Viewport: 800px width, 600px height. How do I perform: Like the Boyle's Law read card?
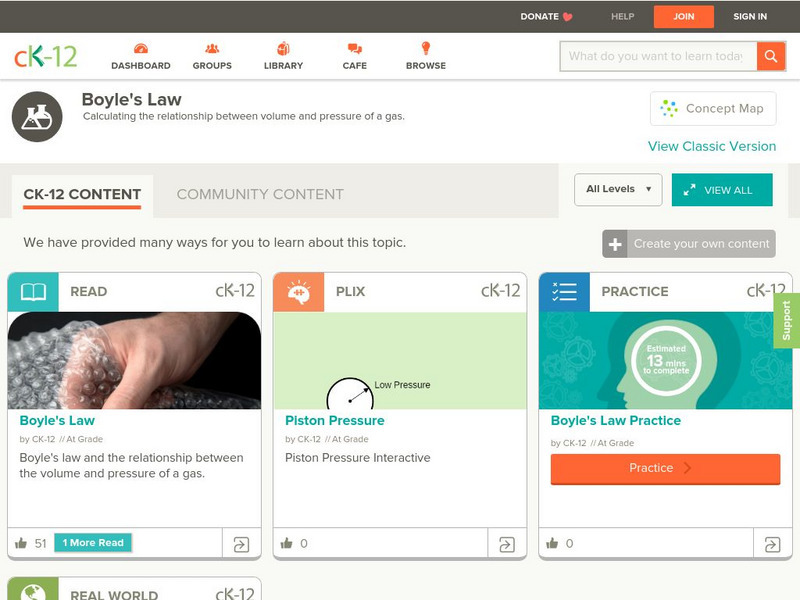click(21, 543)
